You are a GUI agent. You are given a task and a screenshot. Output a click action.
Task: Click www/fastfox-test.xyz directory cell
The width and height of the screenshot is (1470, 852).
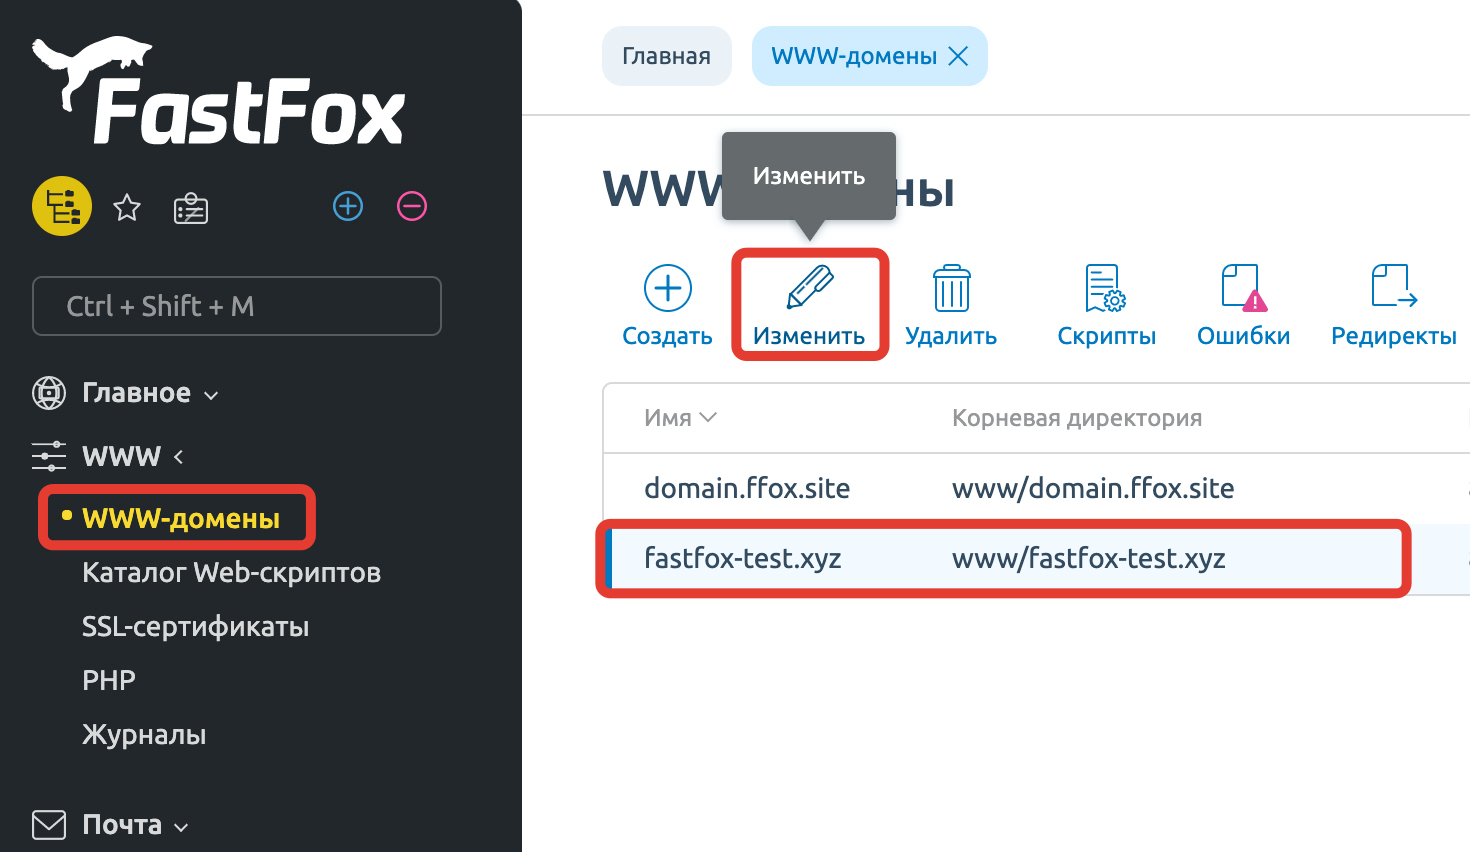click(1089, 558)
